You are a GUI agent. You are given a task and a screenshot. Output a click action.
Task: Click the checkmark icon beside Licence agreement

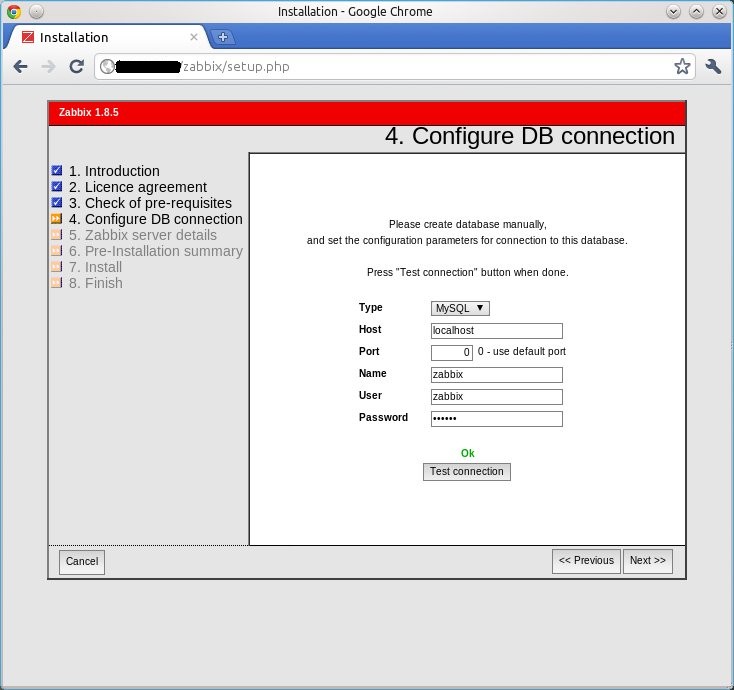coord(57,186)
